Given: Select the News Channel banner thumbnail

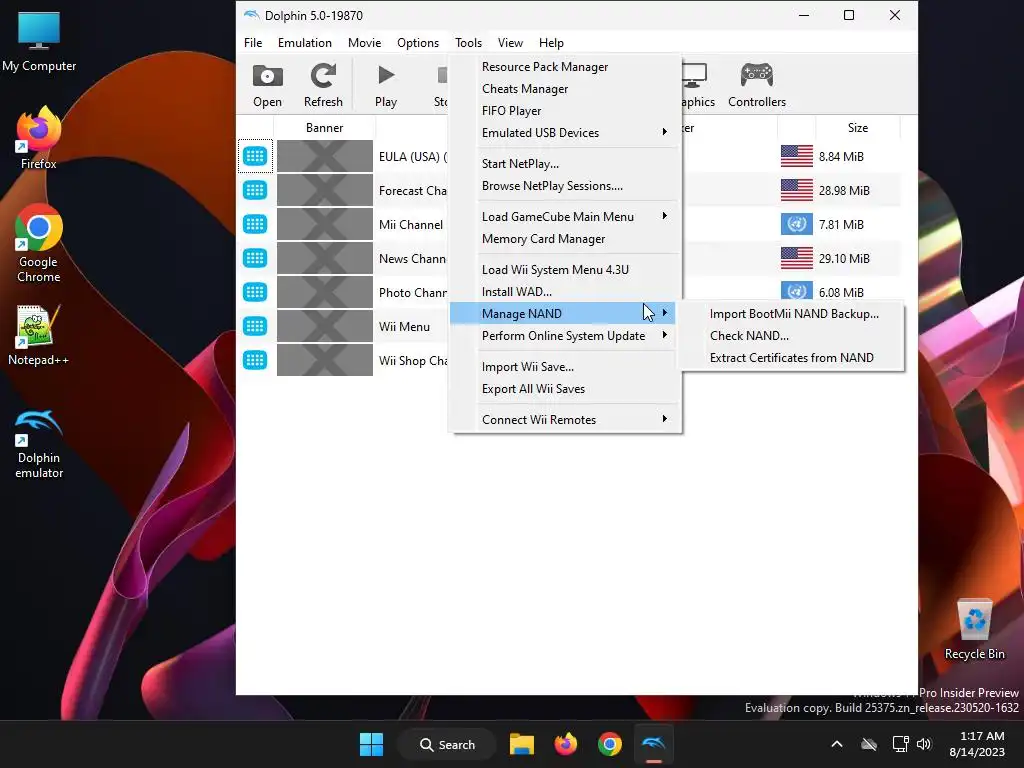Looking at the screenshot, I should 325,258.
